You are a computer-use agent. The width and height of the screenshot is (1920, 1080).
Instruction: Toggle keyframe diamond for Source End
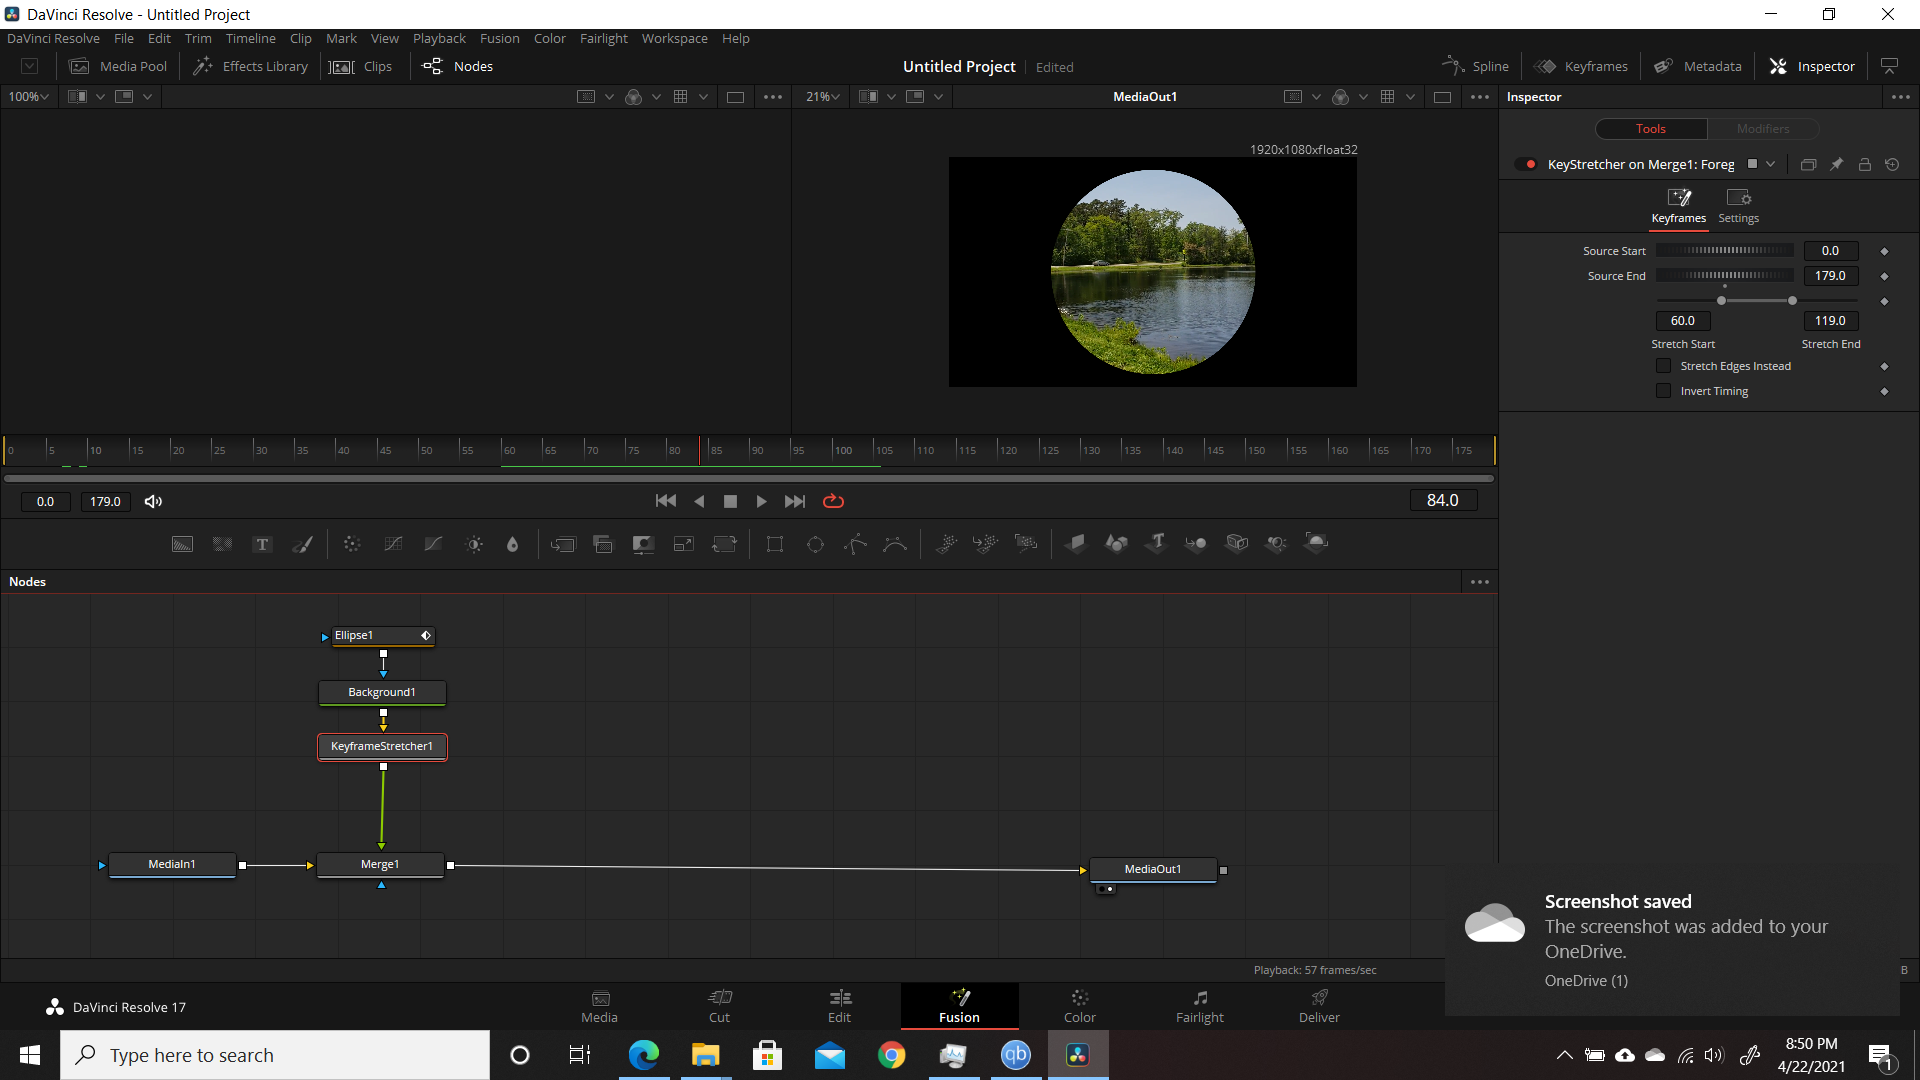[1884, 276]
